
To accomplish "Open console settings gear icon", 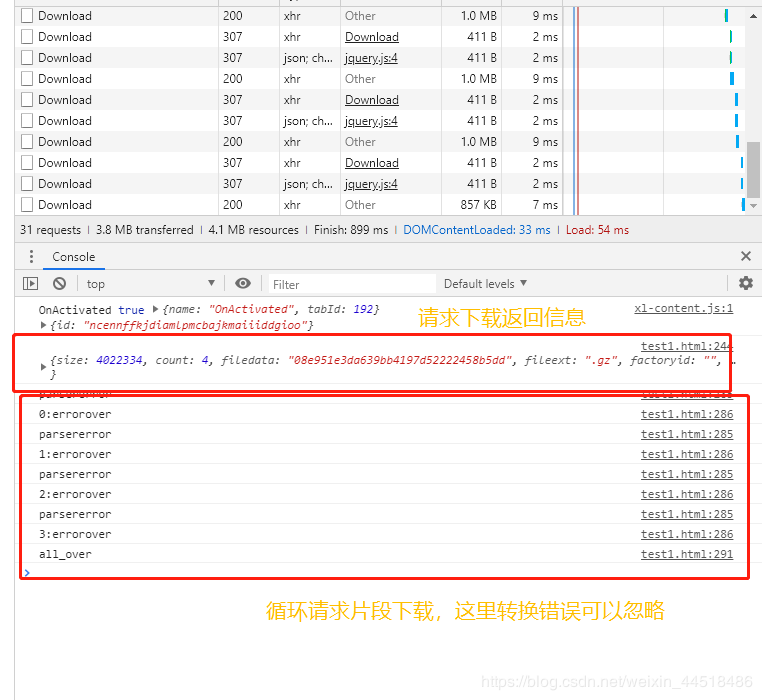I will coord(745,284).
